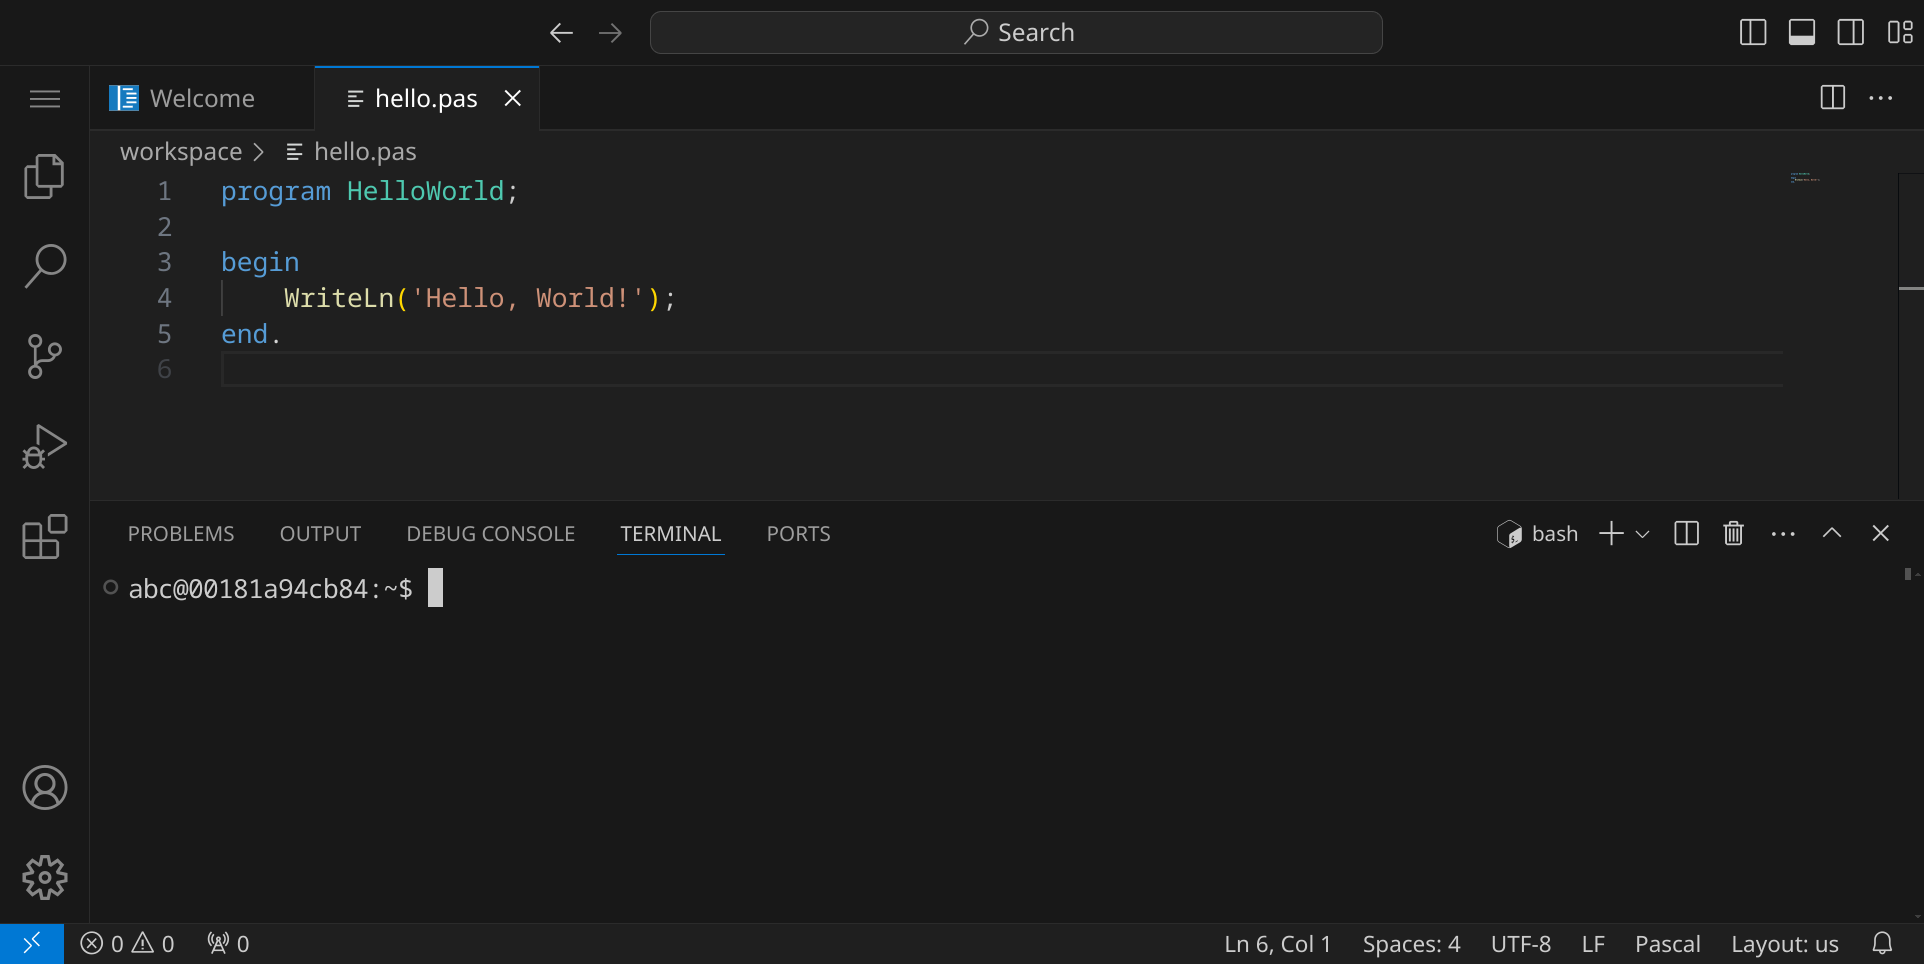Open the launch profile dropdown next to plus

click(x=1642, y=534)
